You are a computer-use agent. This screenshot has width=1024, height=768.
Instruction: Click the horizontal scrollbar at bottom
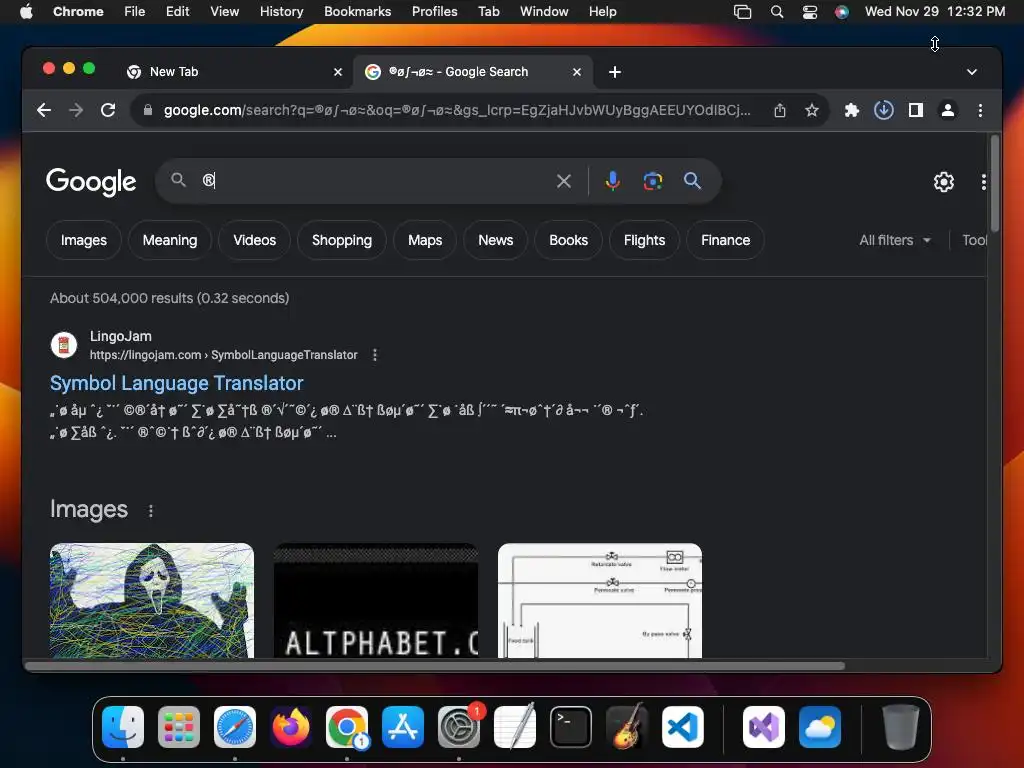435,666
